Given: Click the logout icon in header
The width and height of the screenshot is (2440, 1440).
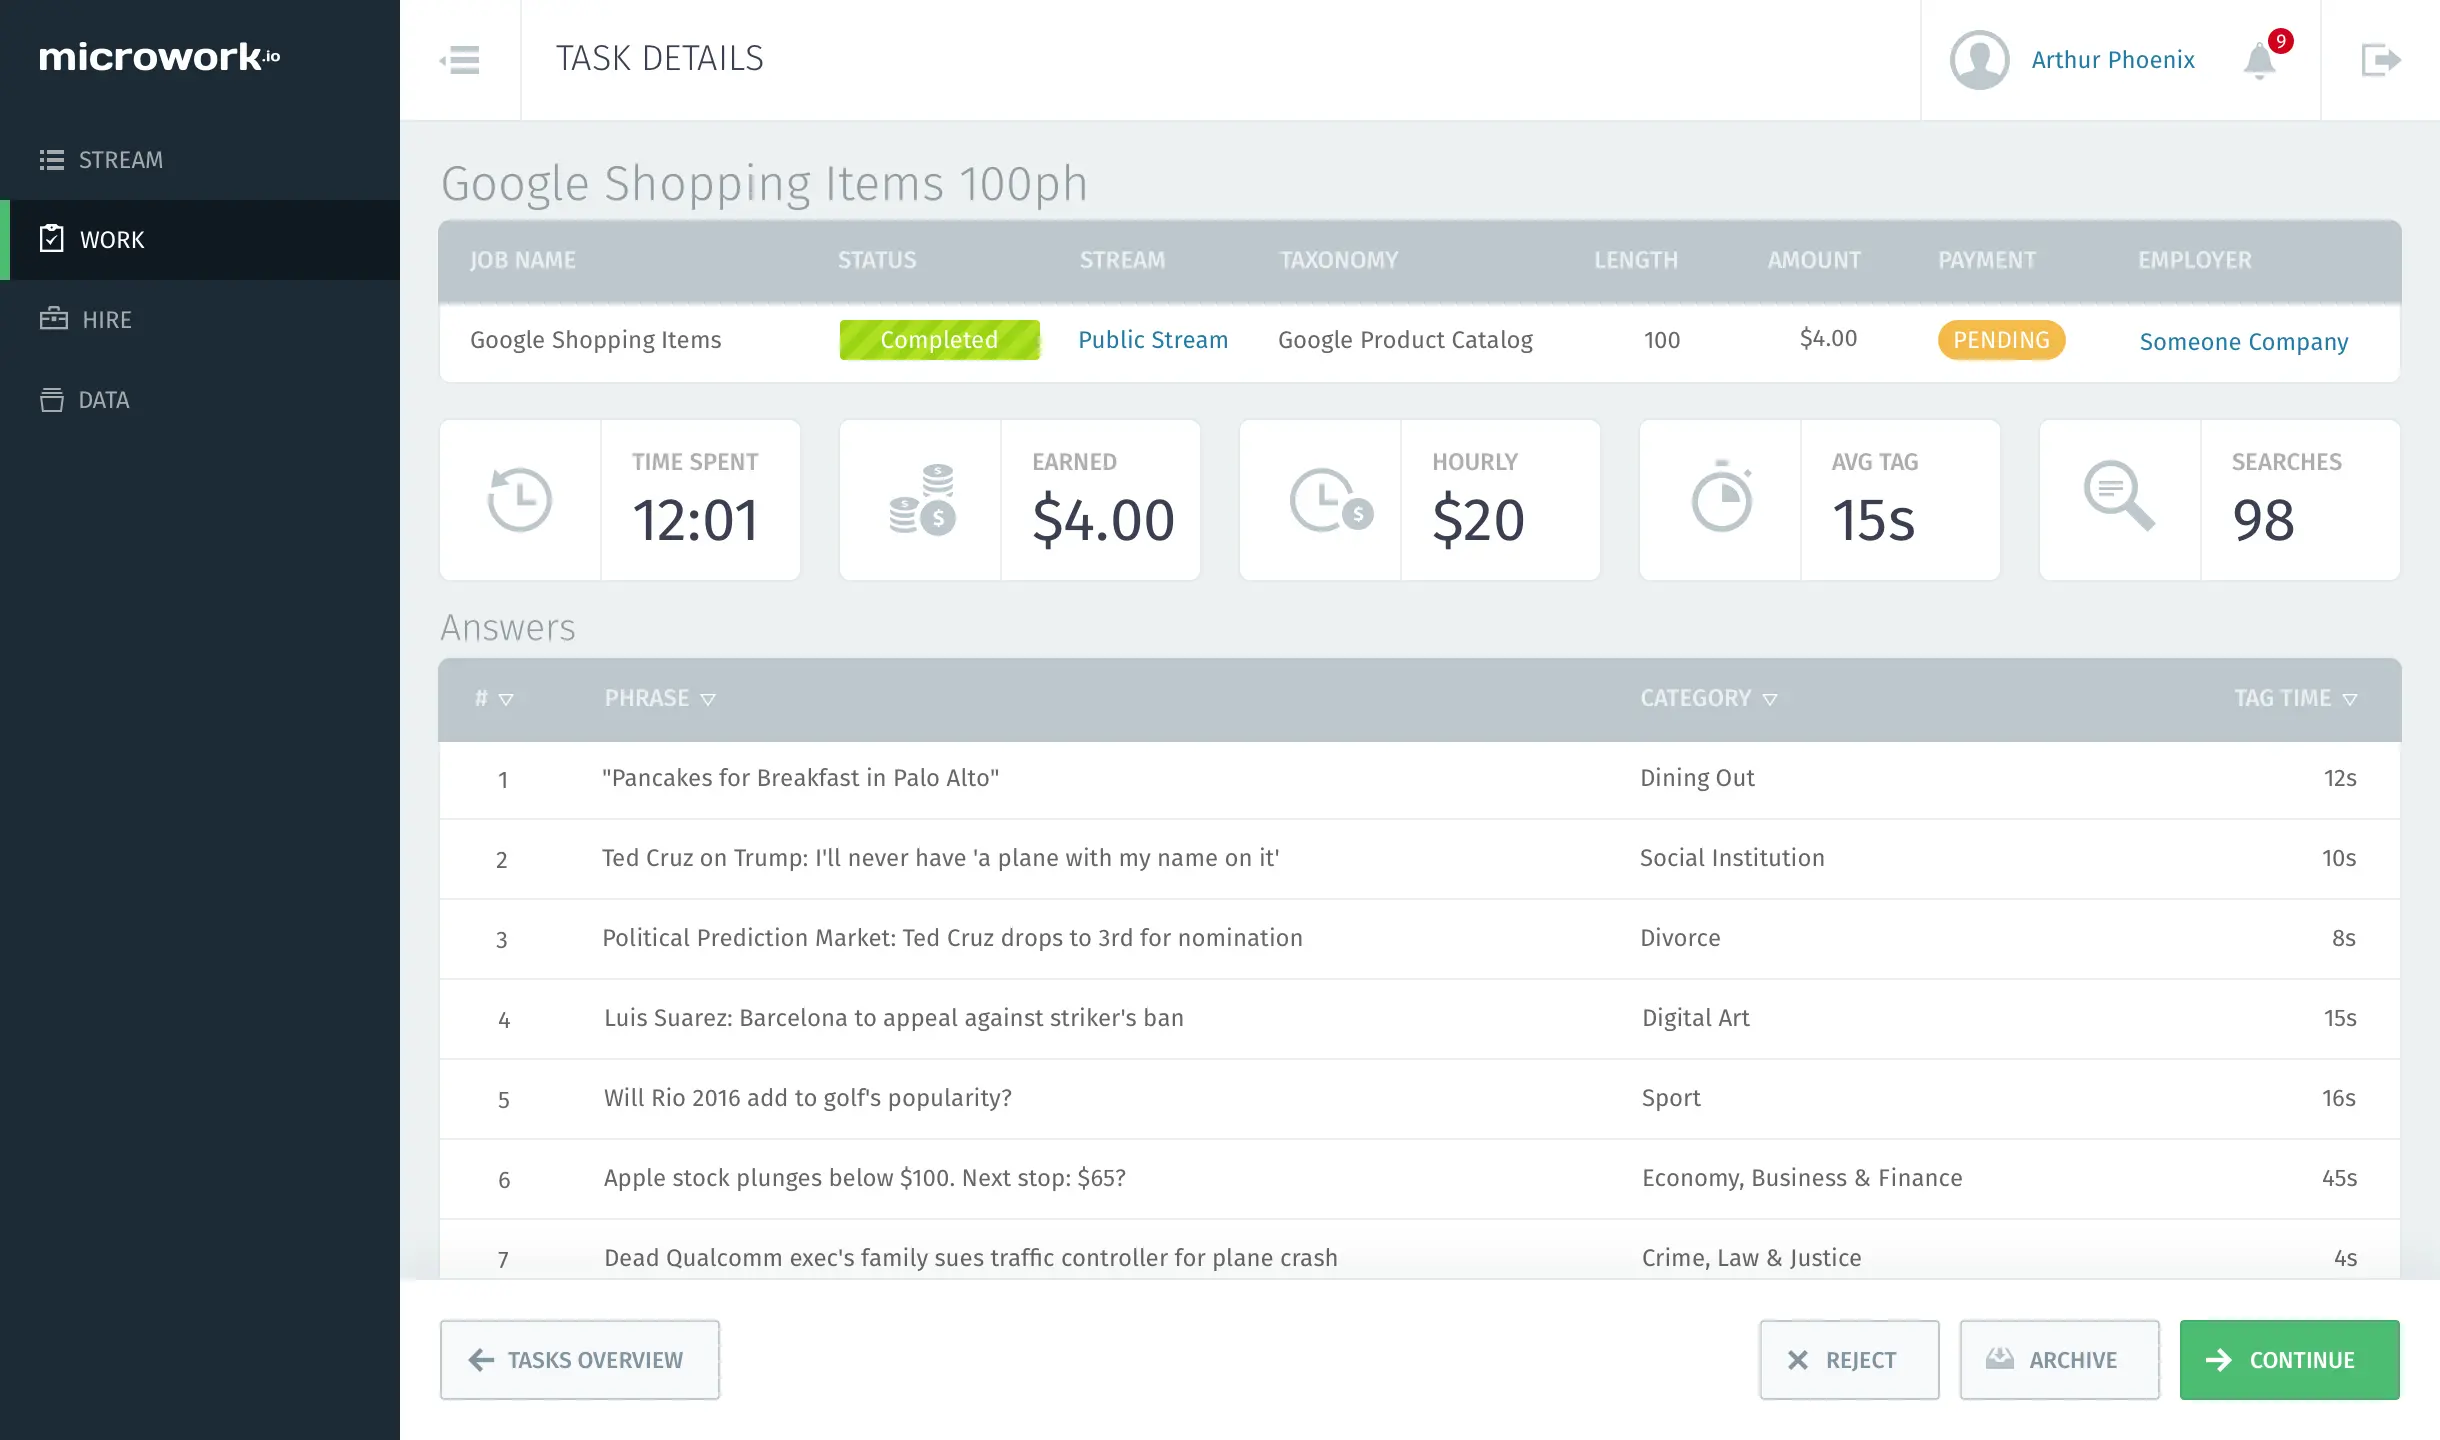Looking at the screenshot, I should coord(2380,60).
